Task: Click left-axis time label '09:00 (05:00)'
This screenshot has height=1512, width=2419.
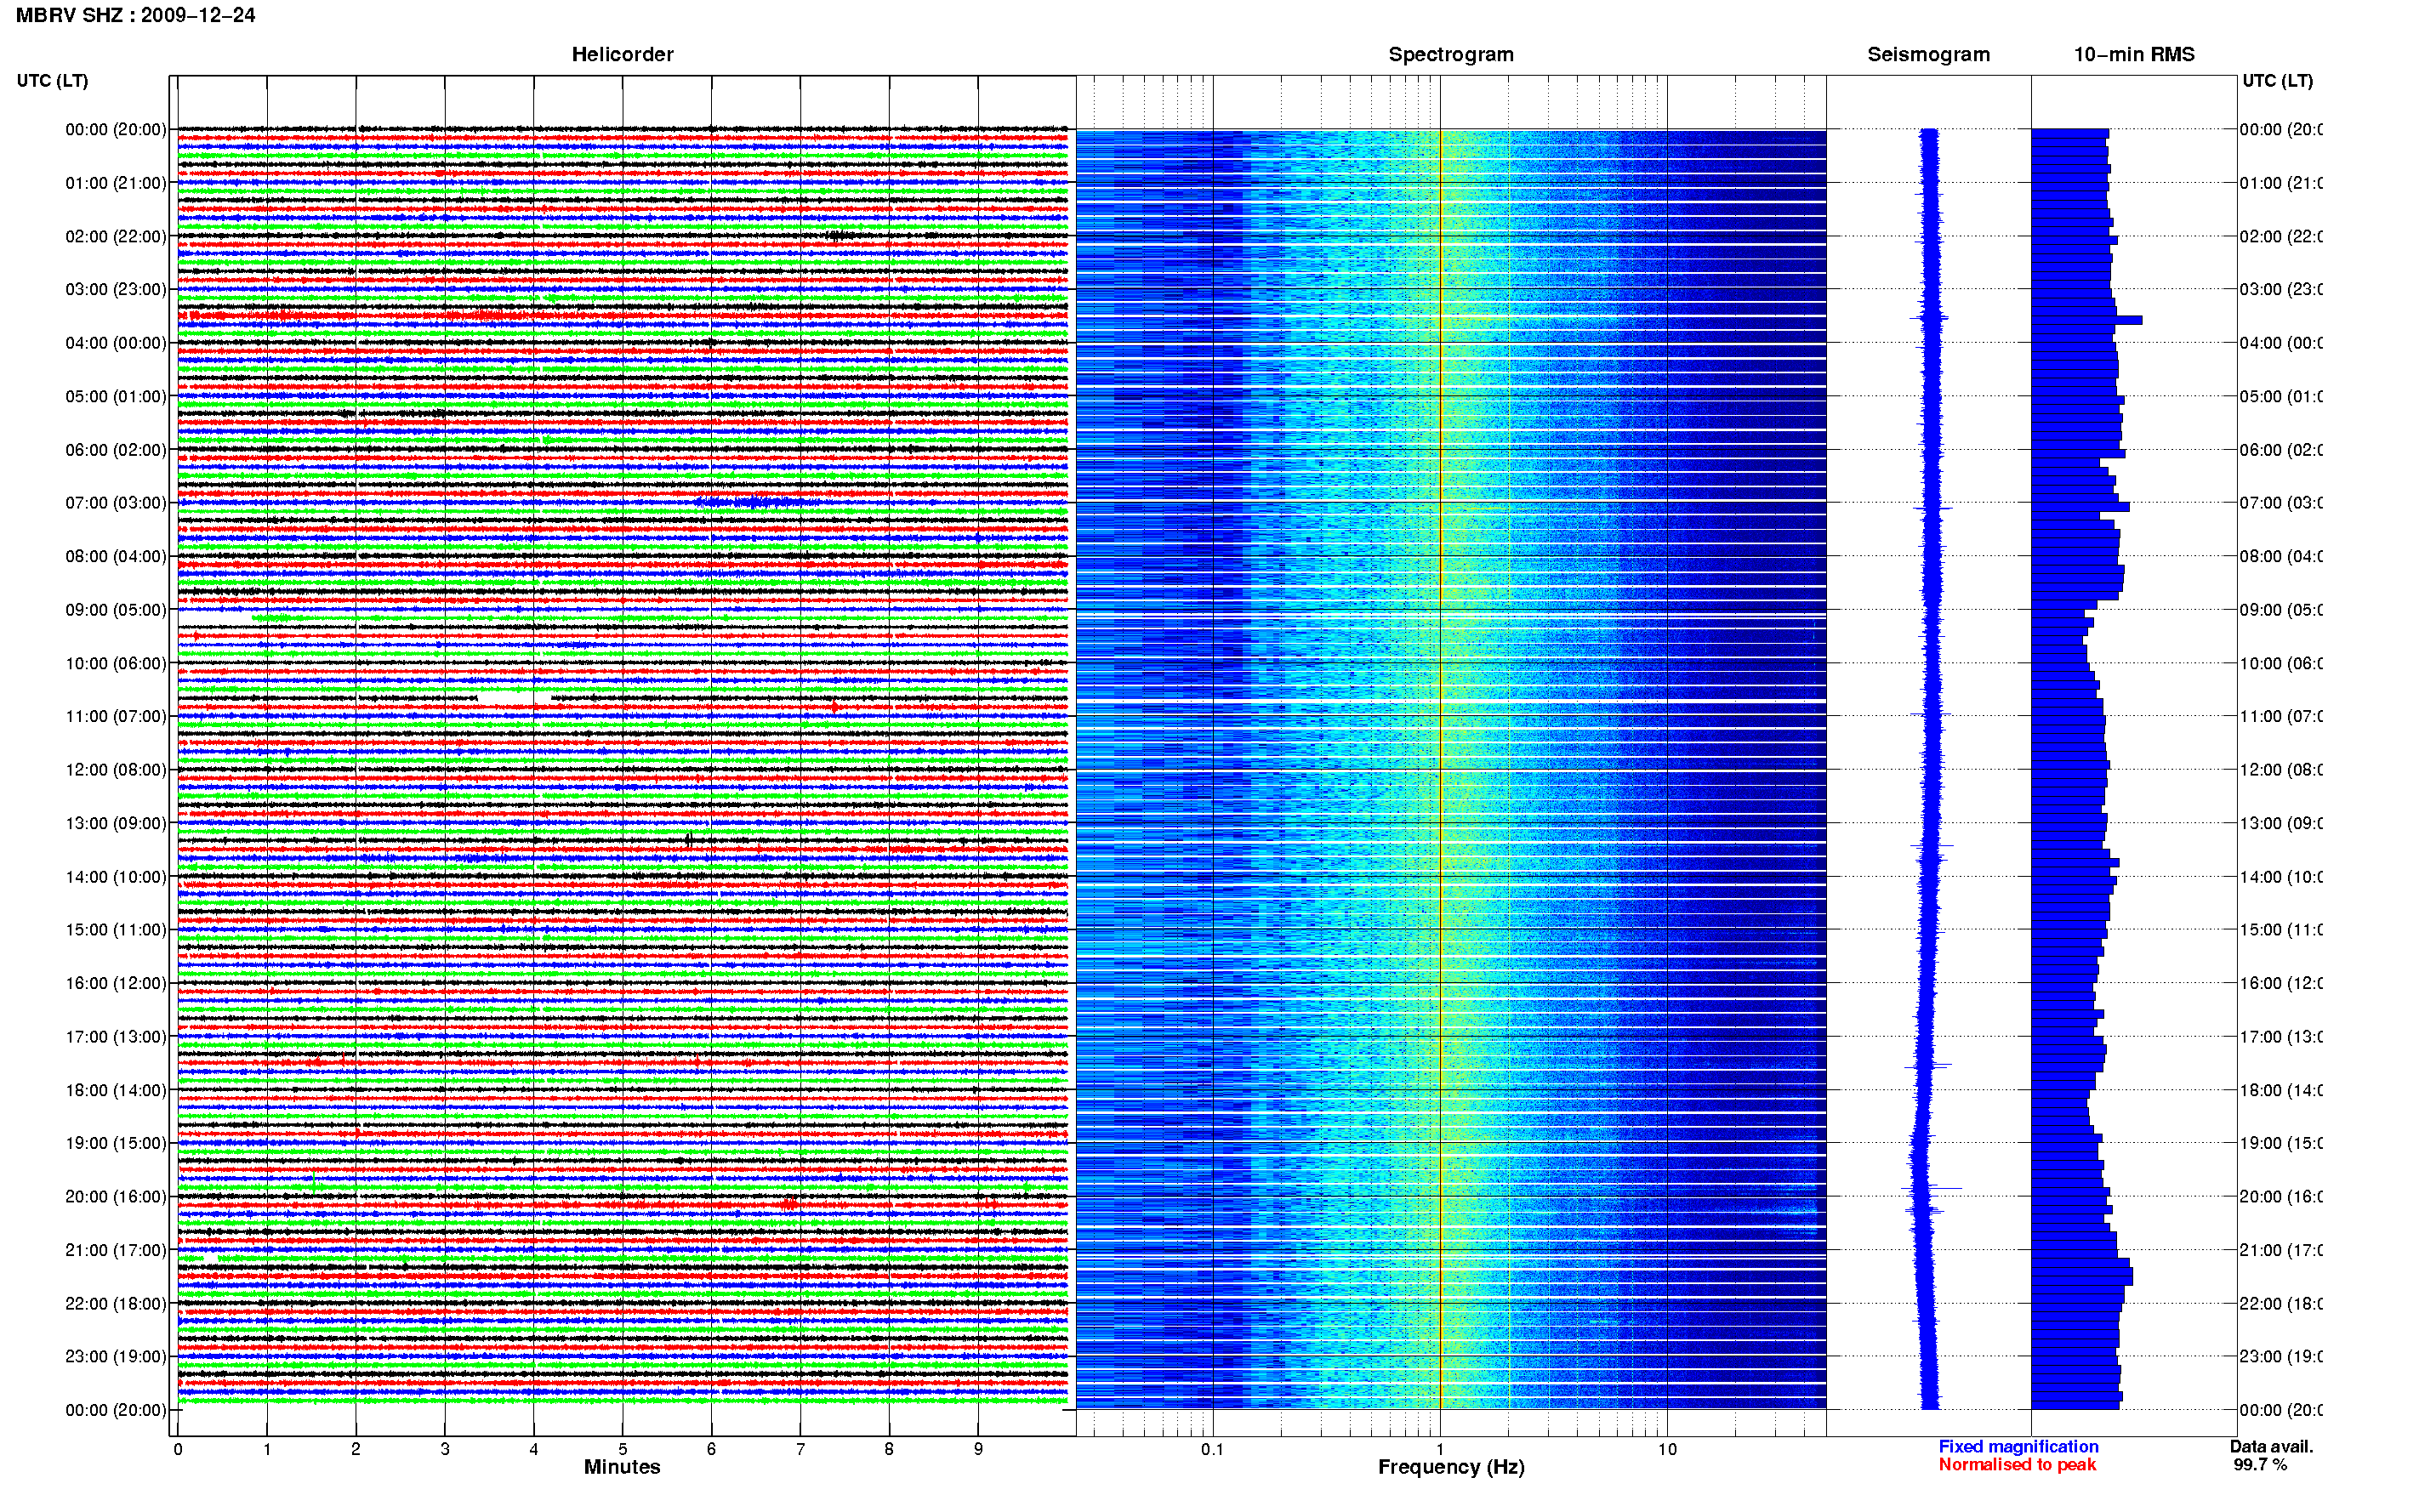Action: coord(116,610)
